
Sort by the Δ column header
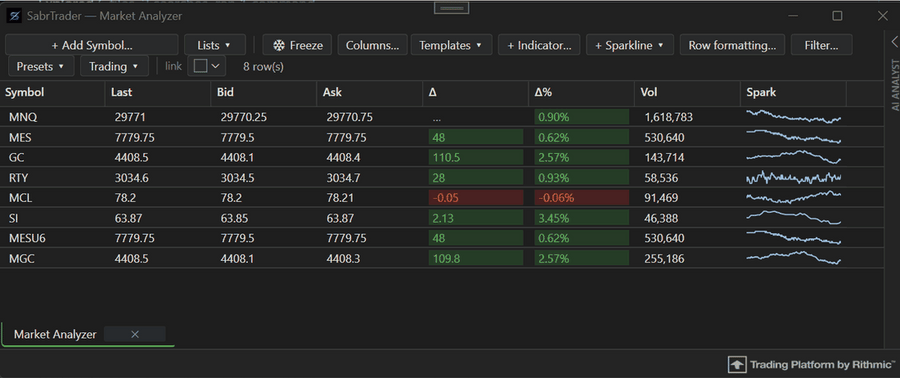click(x=475, y=92)
